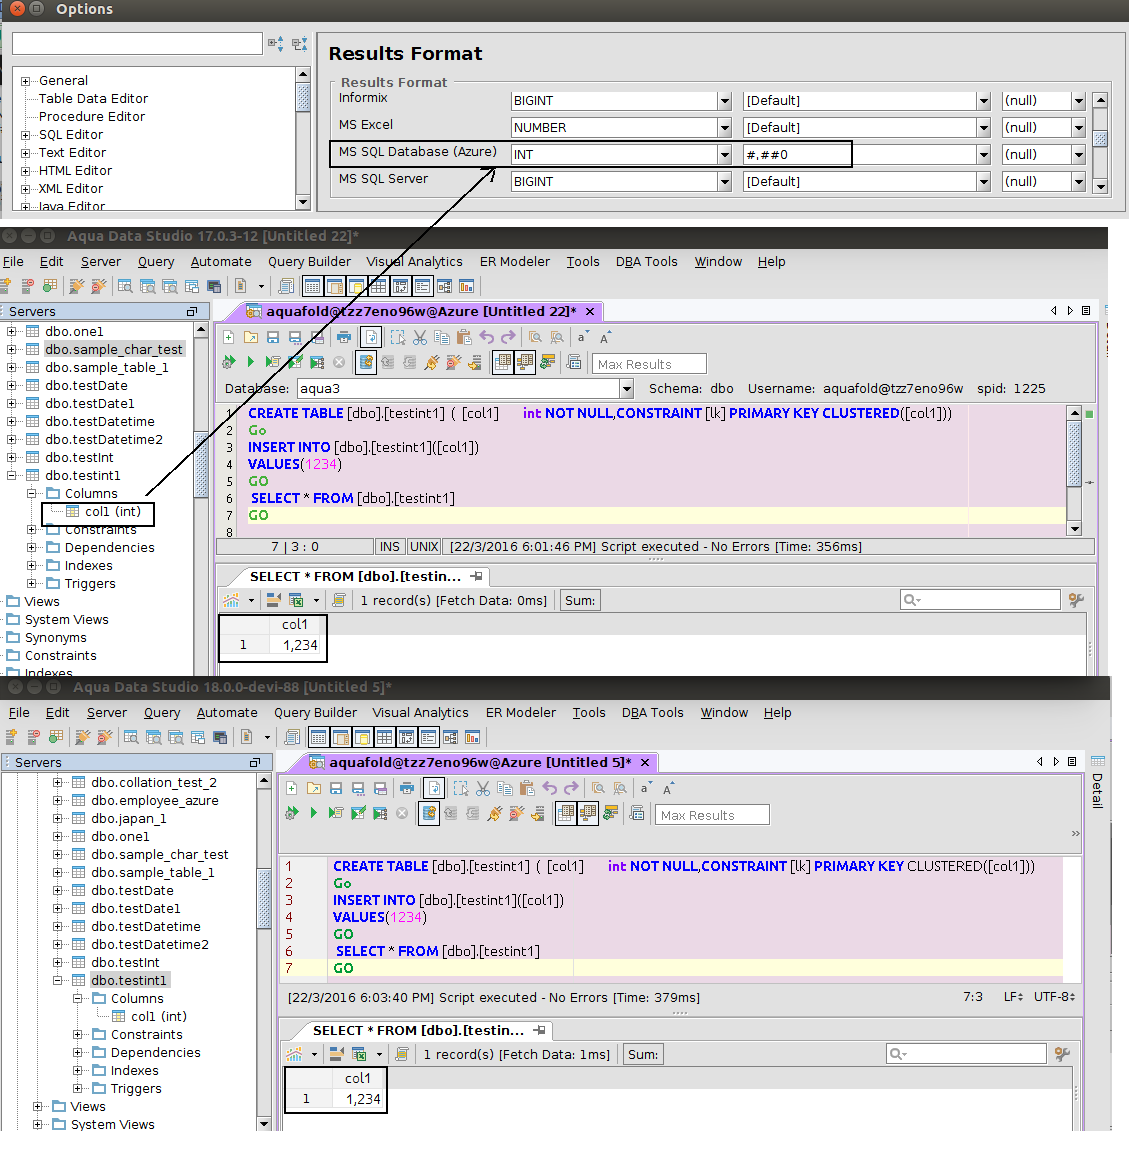The image size is (1138, 1154).
Task: Expand Indexes folder in version 17 tree
Action: [32, 565]
